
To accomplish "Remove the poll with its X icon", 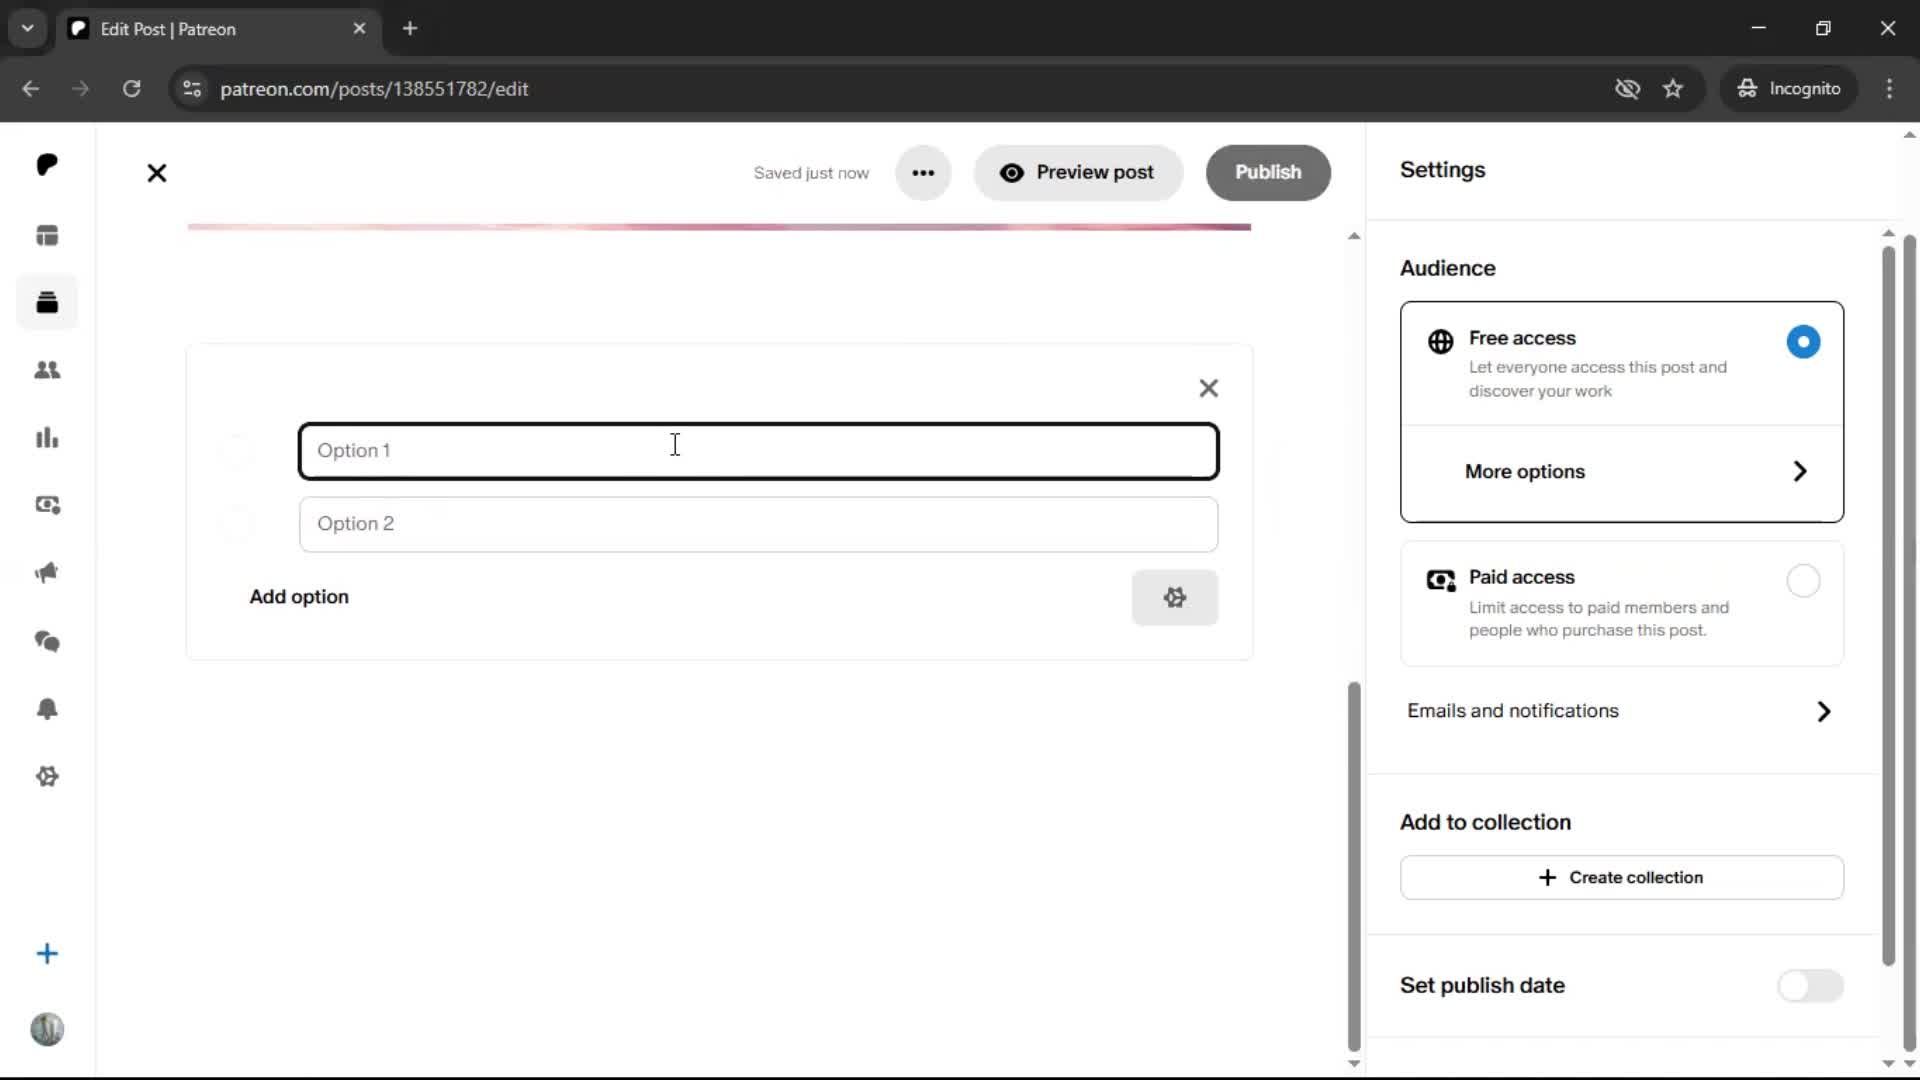I will (x=1208, y=388).
